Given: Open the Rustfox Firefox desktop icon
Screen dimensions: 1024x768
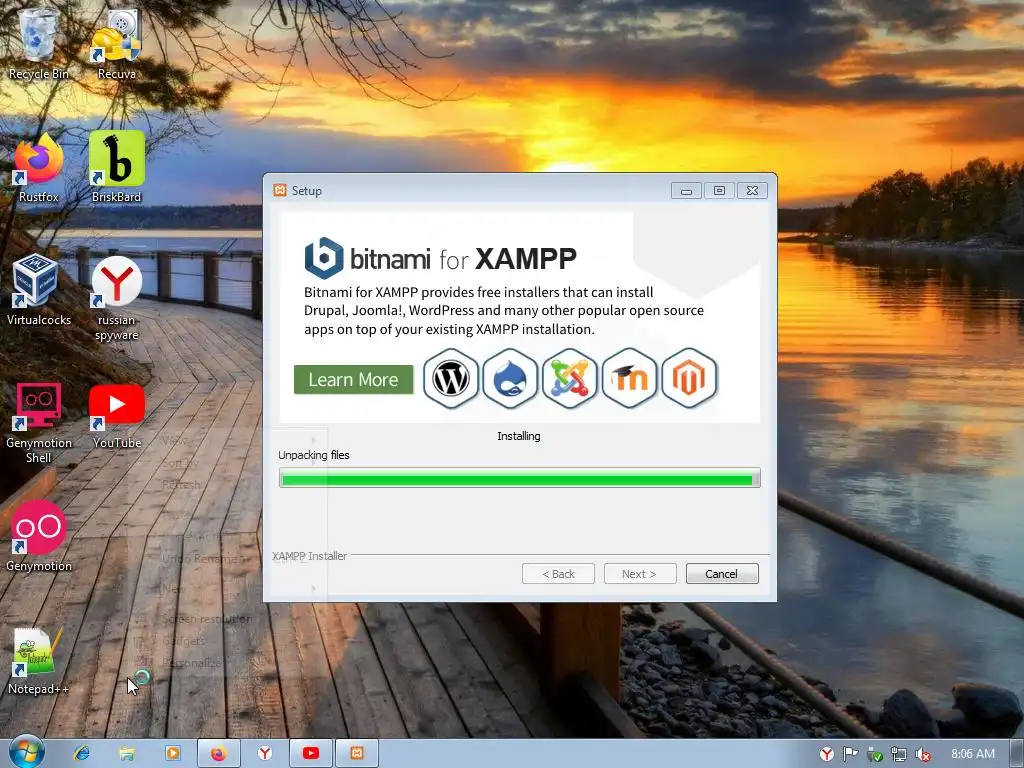Looking at the screenshot, I should (39, 165).
